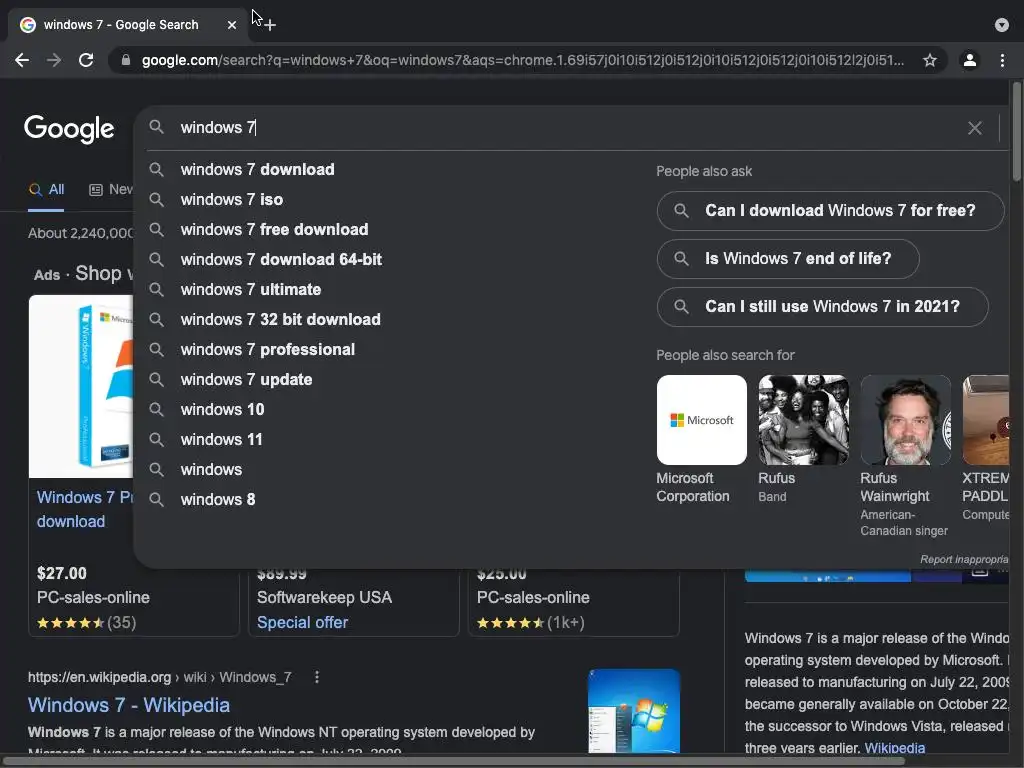This screenshot has width=1024, height=768.
Task: Click the 1k+ review star rating
Action: point(530,623)
